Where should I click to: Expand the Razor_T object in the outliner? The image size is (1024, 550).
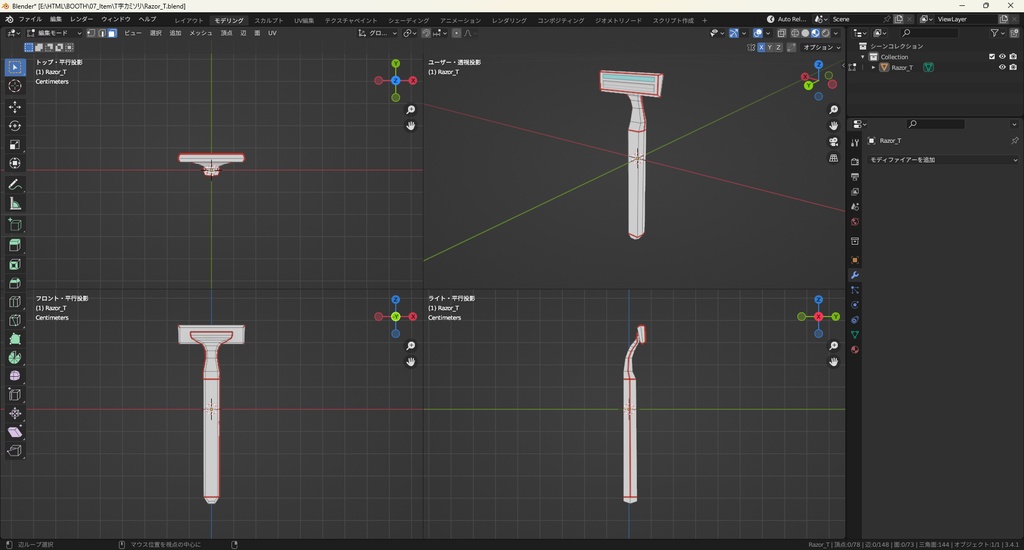tap(873, 67)
